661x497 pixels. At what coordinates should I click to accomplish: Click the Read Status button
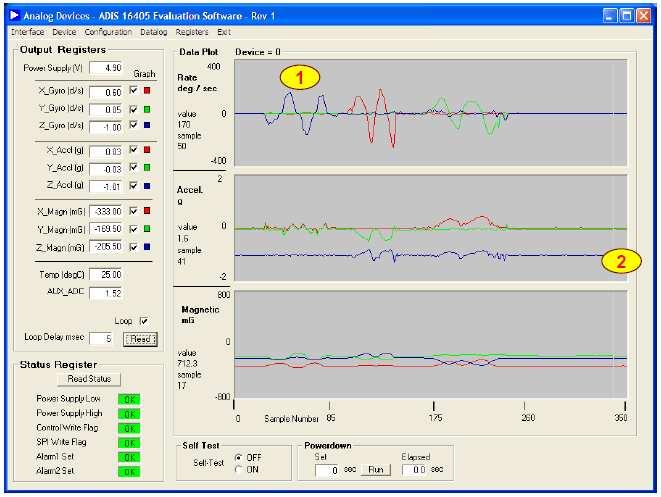point(89,379)
